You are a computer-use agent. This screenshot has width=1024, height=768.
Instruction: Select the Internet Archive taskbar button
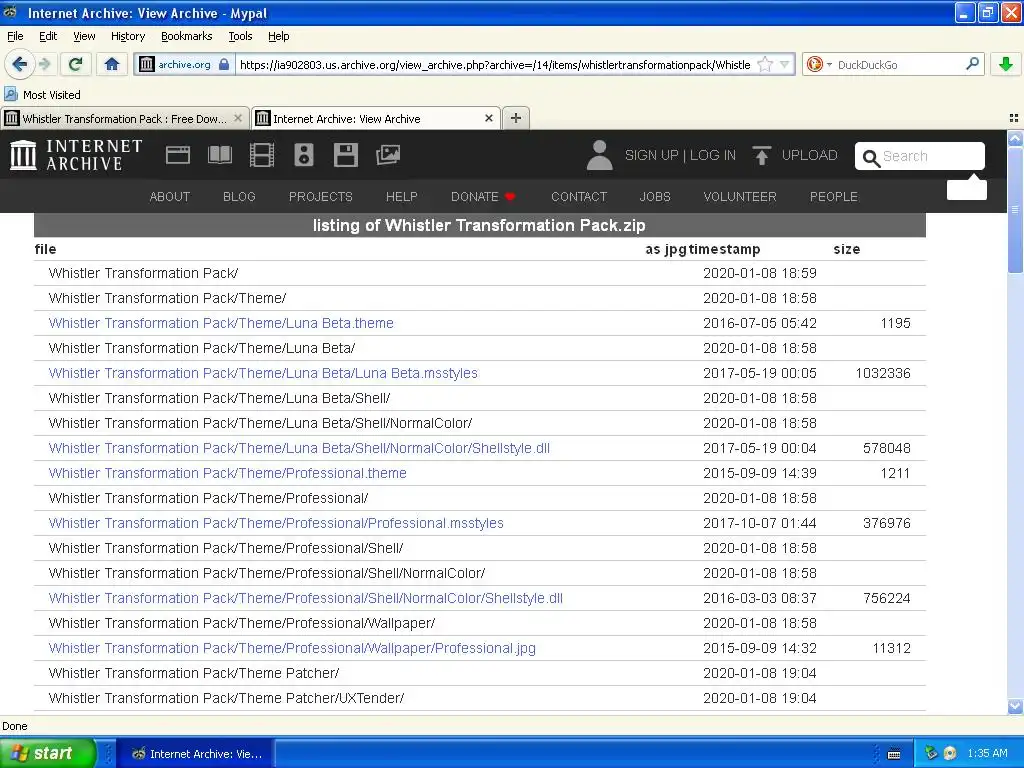pos(197,754)
